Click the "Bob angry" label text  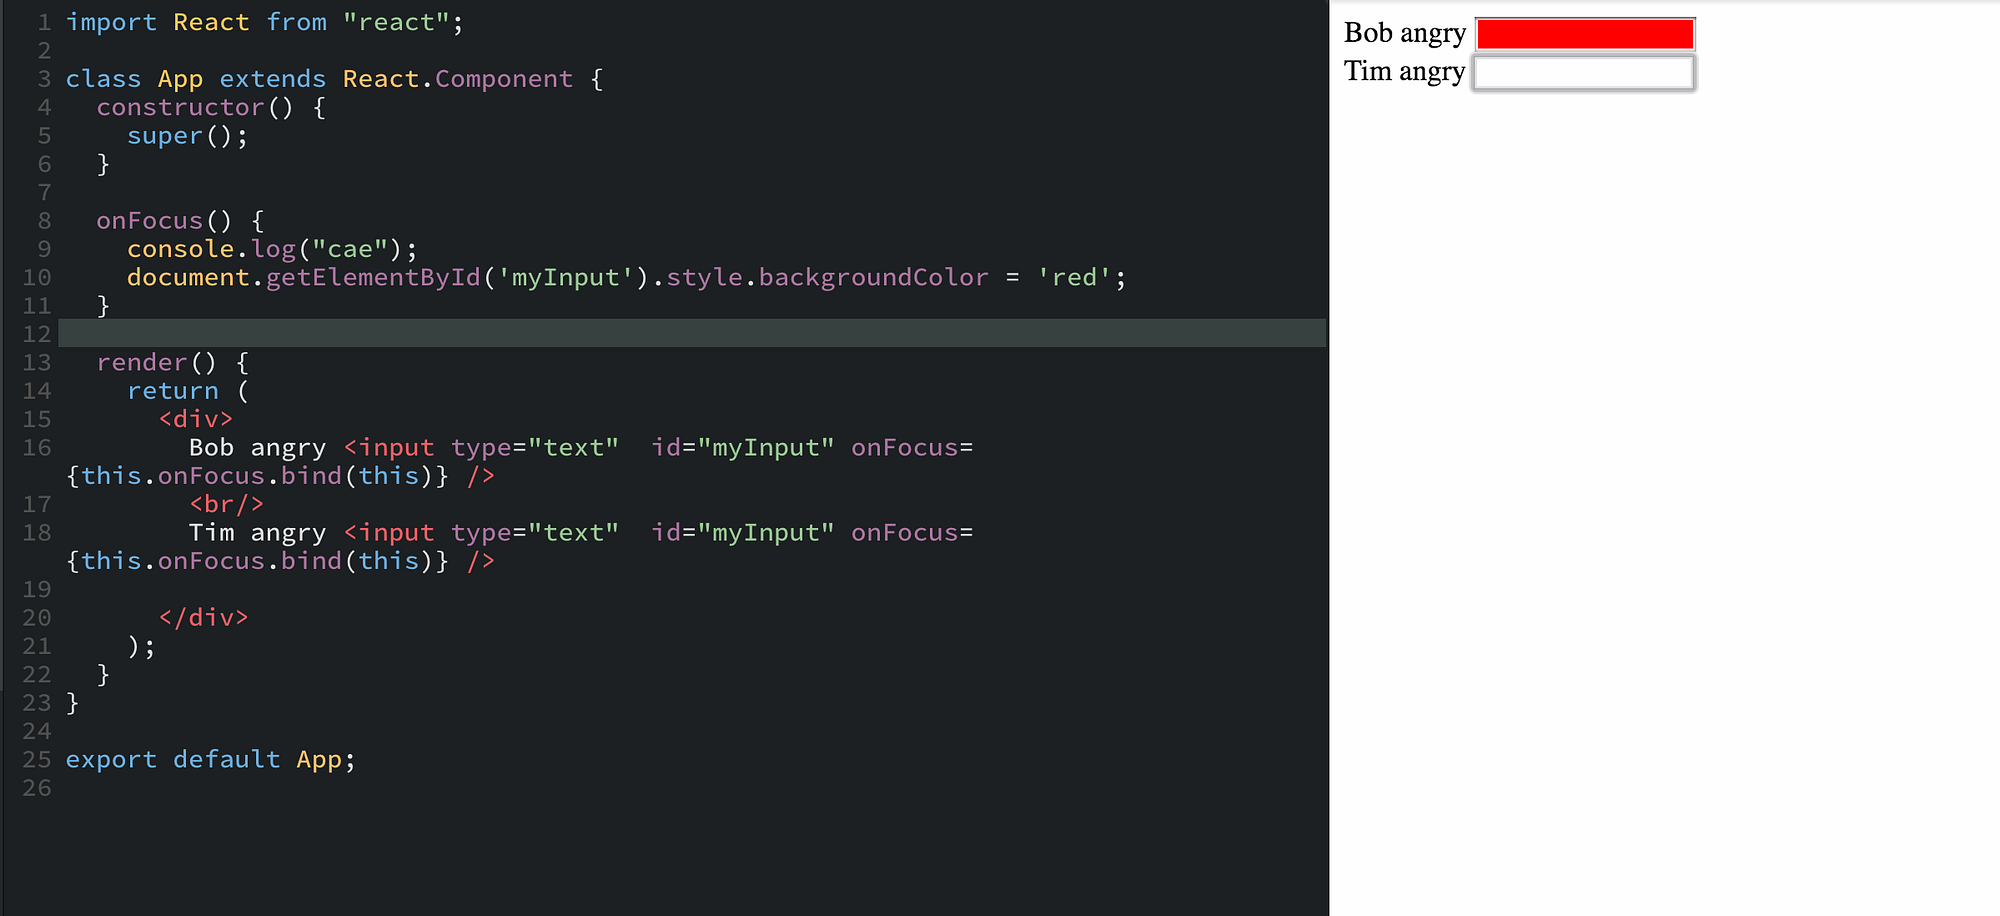1404,32
